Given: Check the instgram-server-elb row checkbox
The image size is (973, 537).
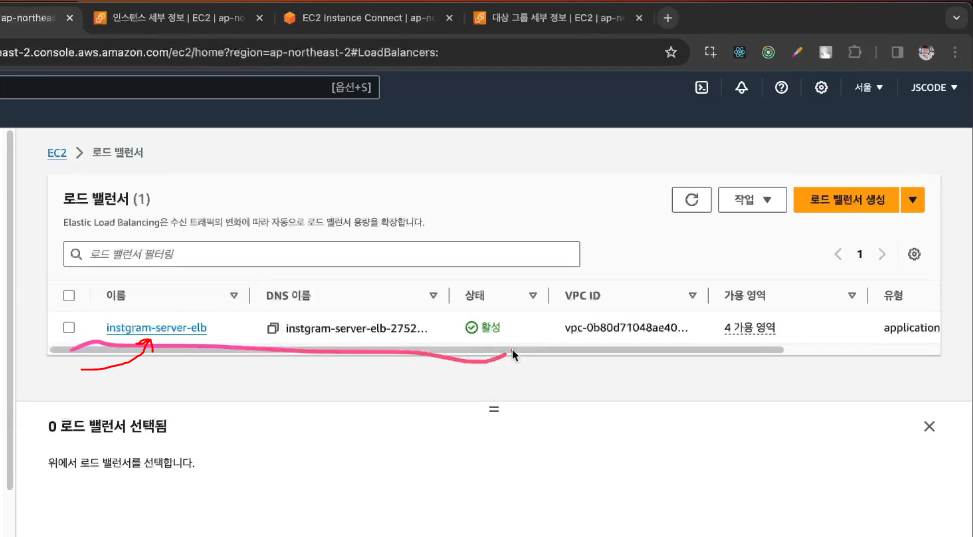Looking at the screenshot, I should pos(69,327).
